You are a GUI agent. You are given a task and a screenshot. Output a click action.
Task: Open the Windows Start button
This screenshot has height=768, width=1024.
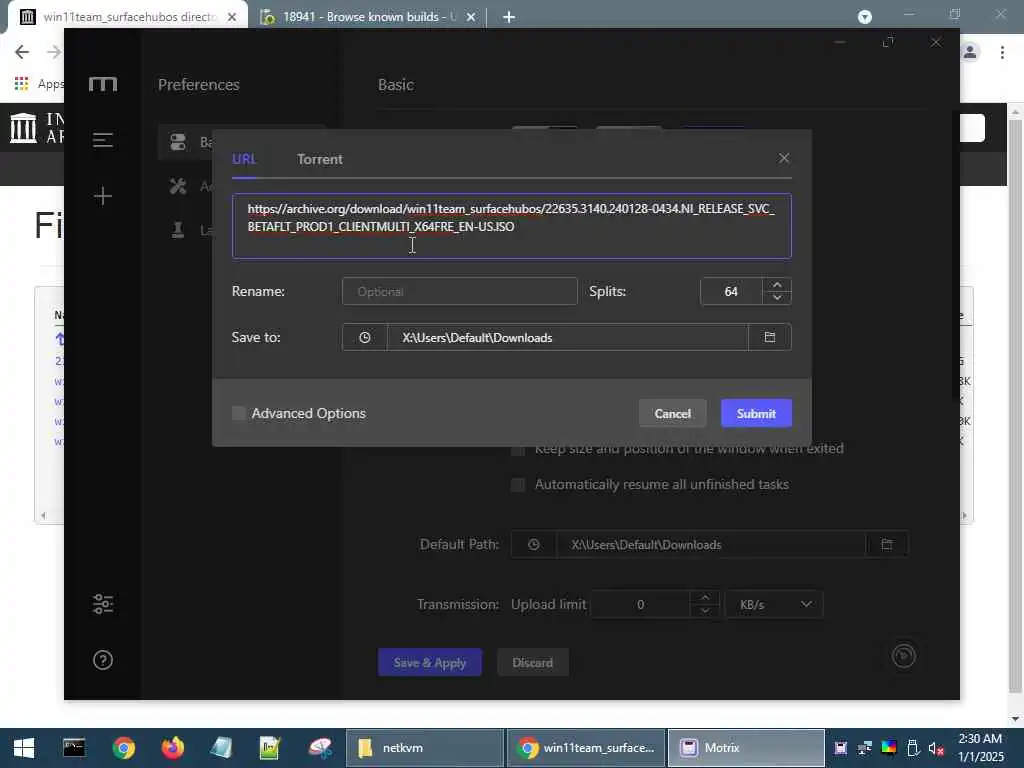[24, 748]
